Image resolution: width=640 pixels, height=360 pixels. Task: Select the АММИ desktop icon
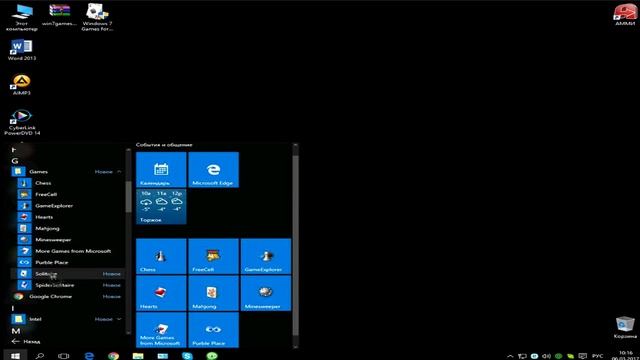pos(625,16)
